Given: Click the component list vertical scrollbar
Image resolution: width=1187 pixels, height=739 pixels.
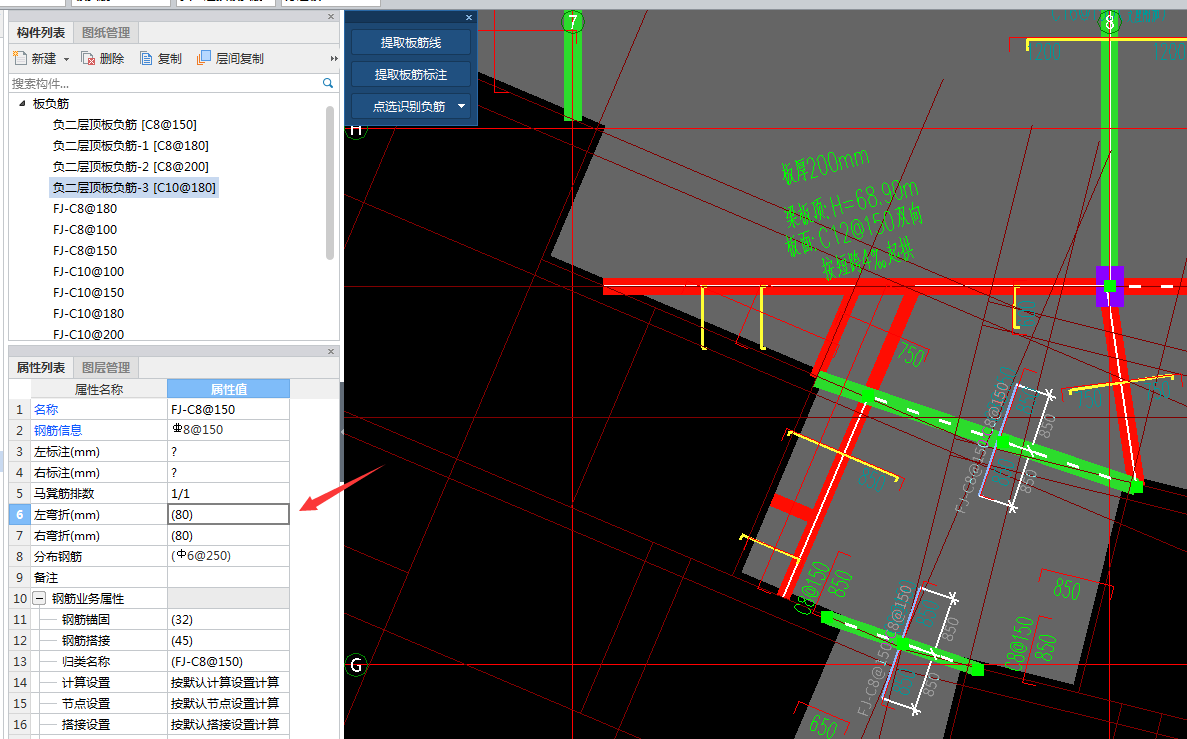Looking at the screenshot, I should 330,183.
